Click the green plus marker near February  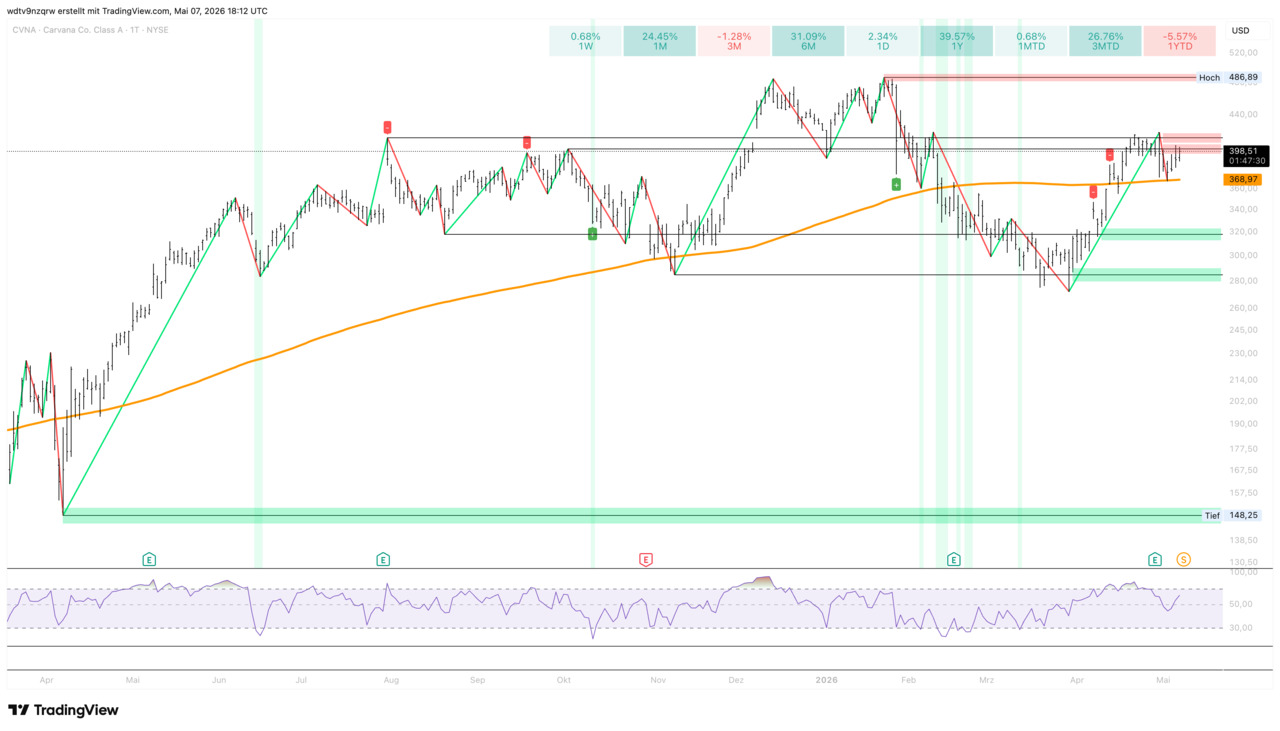[x=896, y=184]
